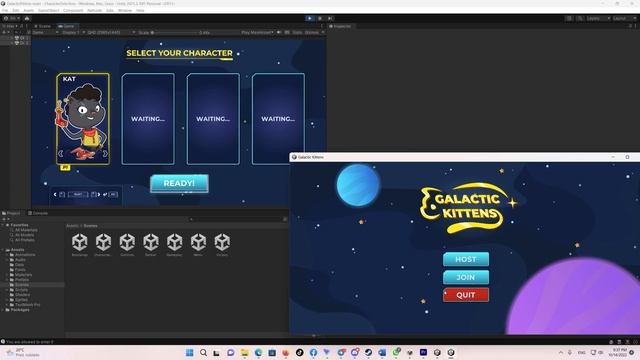The height and width of the screenshot is (360, 640).
Task: Select the Victory scene asset
Action: pyautogui.click(x=222, y=245)
